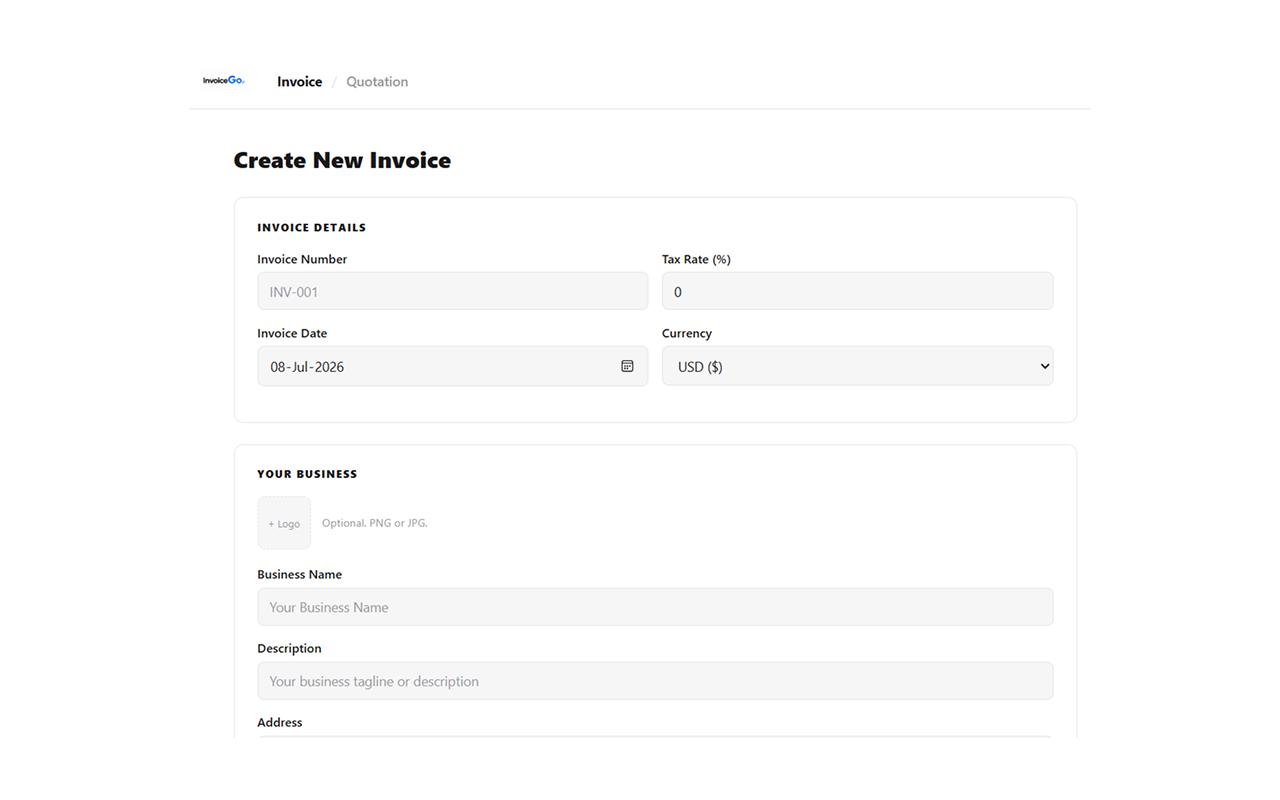The image size is (1280, 800).
Task: Click the Invoice Number input field
Action: pos(452,291)
